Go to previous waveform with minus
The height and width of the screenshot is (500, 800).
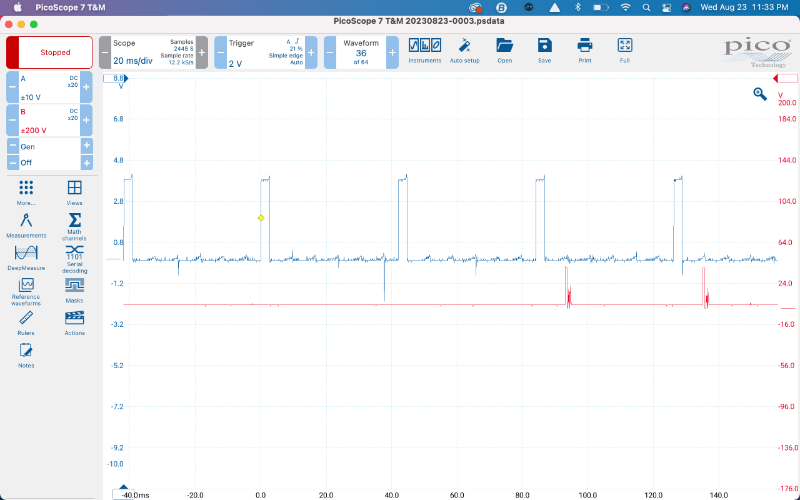point(329,53)
